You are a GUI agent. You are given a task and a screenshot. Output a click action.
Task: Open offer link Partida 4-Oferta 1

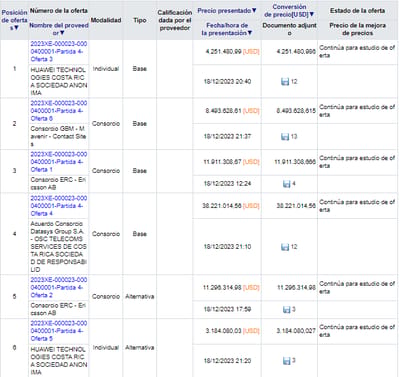pos(59,162)
